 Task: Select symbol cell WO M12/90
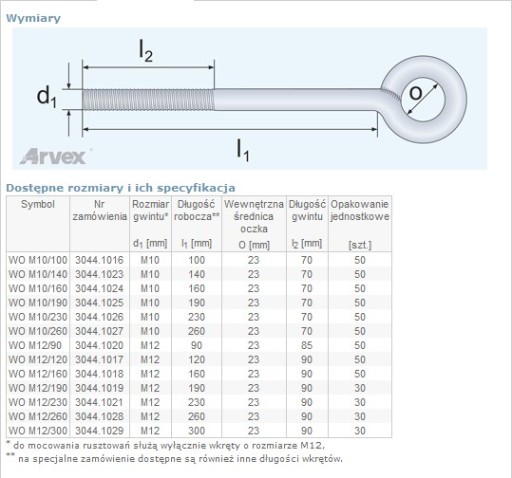tap(35, 345)
